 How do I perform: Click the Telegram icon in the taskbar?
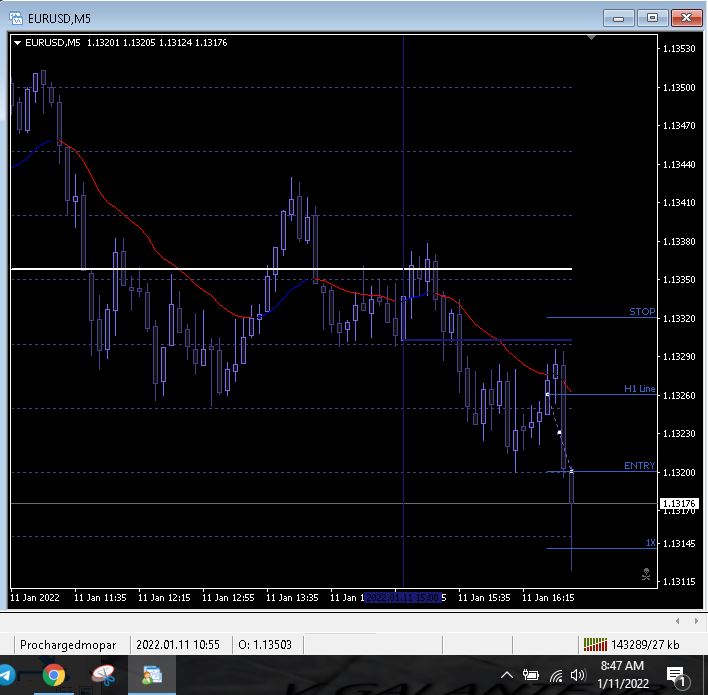pos(6,675)
